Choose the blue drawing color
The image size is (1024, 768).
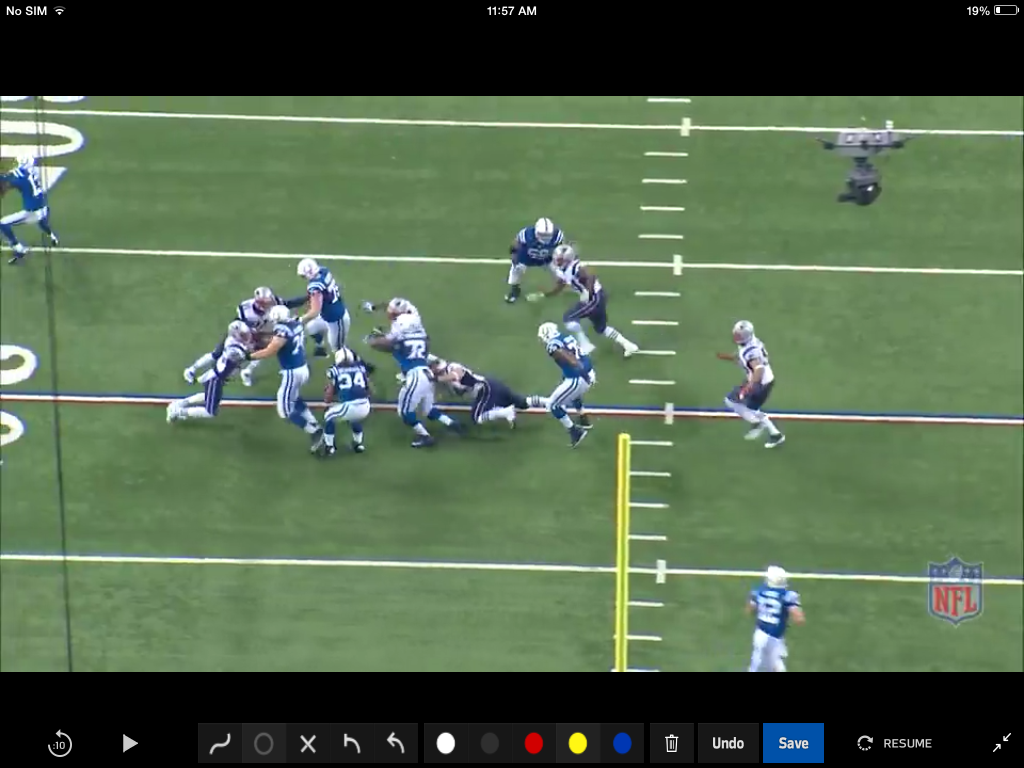tap(622, 743)
